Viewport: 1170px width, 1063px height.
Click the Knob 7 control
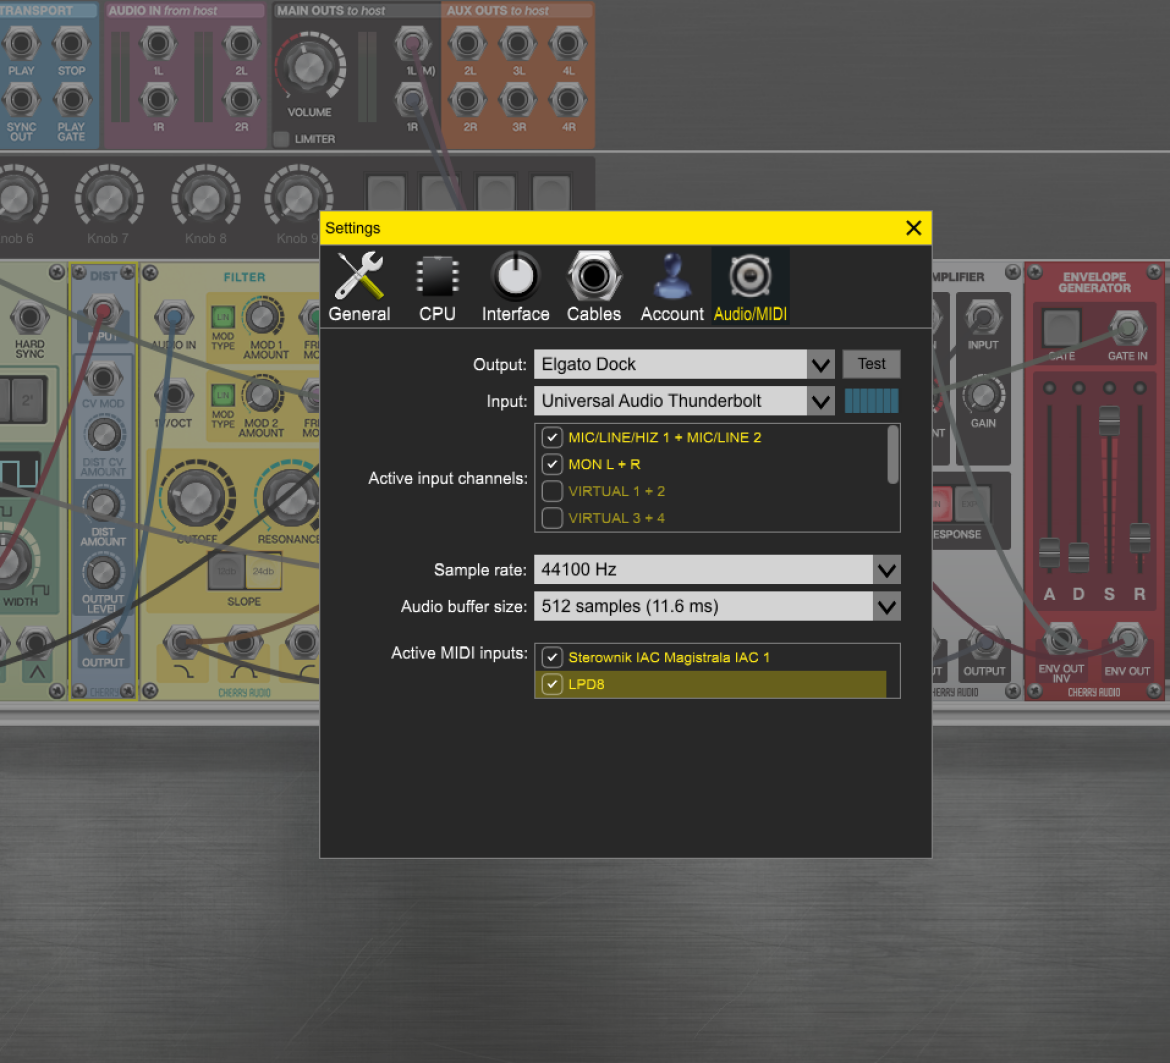109,198
